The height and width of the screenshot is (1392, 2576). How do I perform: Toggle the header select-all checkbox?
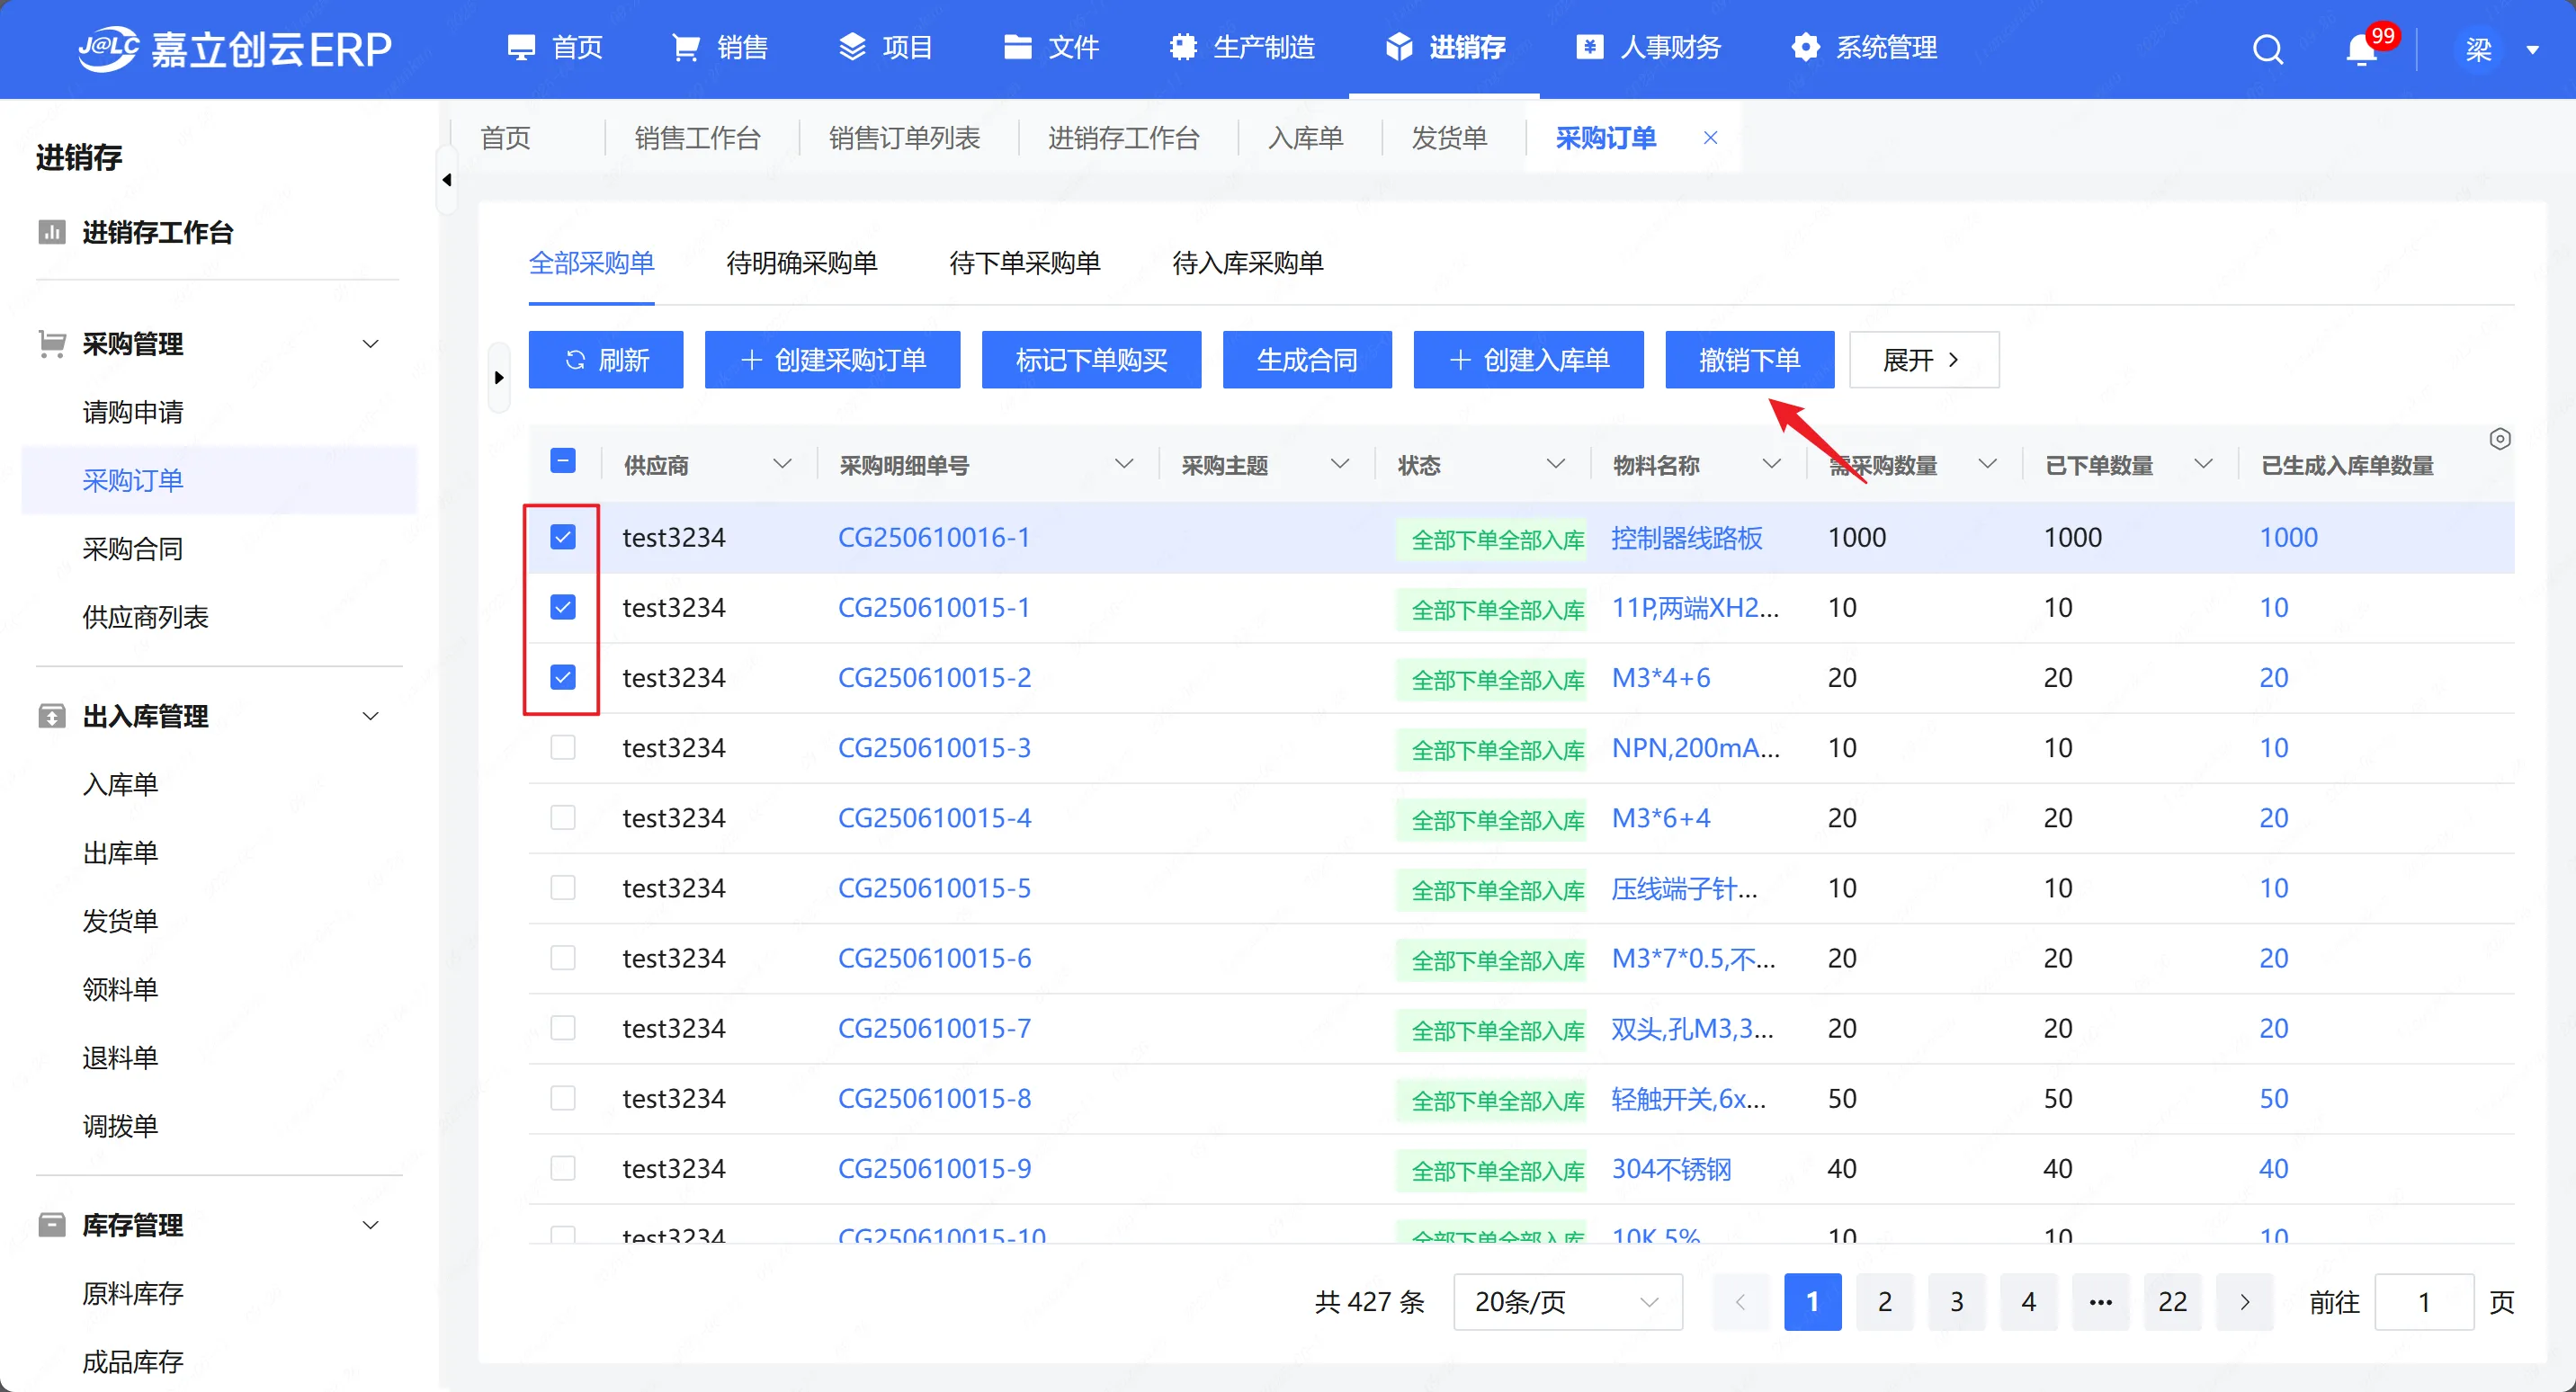click(563, 461)
